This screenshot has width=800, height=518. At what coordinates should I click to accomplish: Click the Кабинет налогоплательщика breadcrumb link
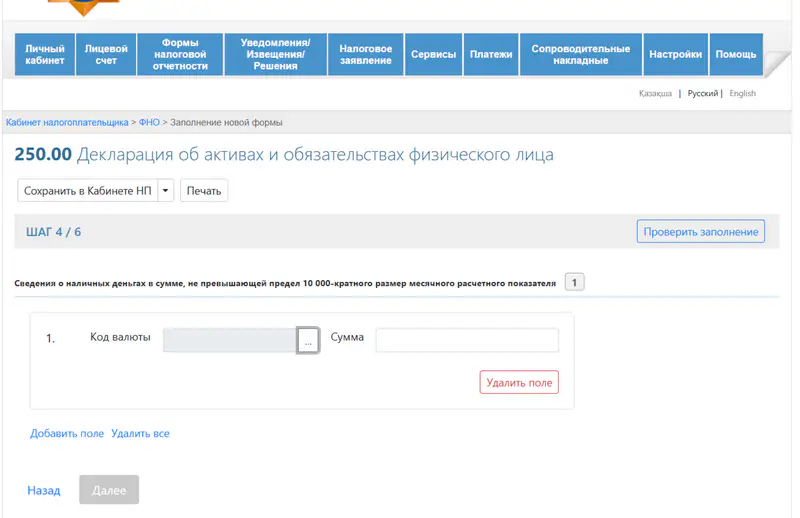coord(67,123)
